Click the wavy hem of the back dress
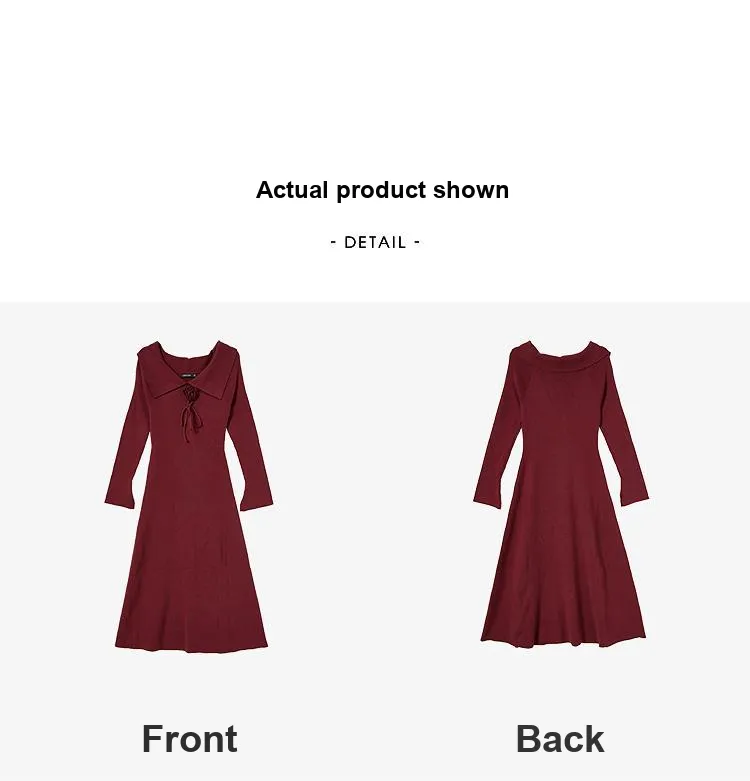 pos(563,641)
